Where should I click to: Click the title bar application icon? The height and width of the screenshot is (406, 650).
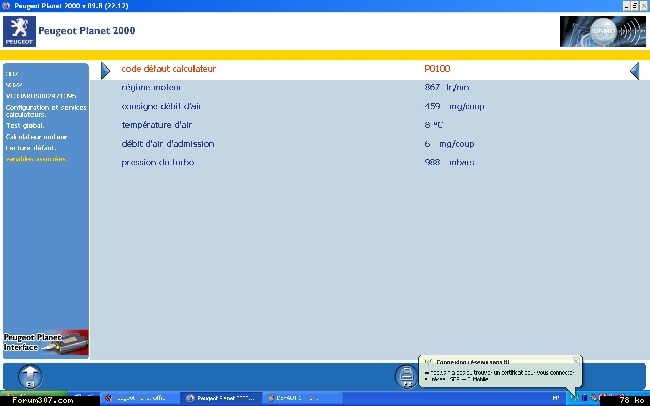[6, 6]
